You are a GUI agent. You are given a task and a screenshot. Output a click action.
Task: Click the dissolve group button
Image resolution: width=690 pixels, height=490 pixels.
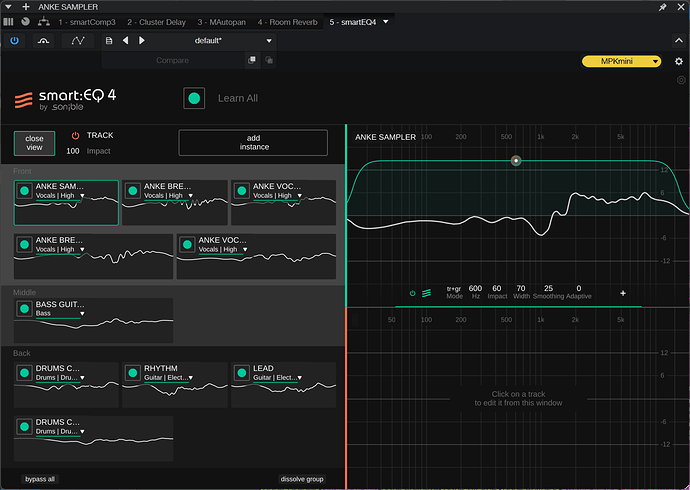point(302,479)
